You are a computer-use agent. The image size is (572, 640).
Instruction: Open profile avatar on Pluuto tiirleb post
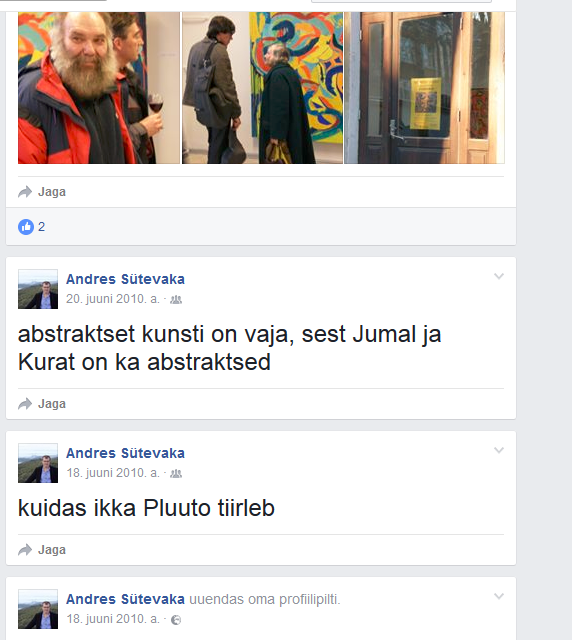[38, 463]
